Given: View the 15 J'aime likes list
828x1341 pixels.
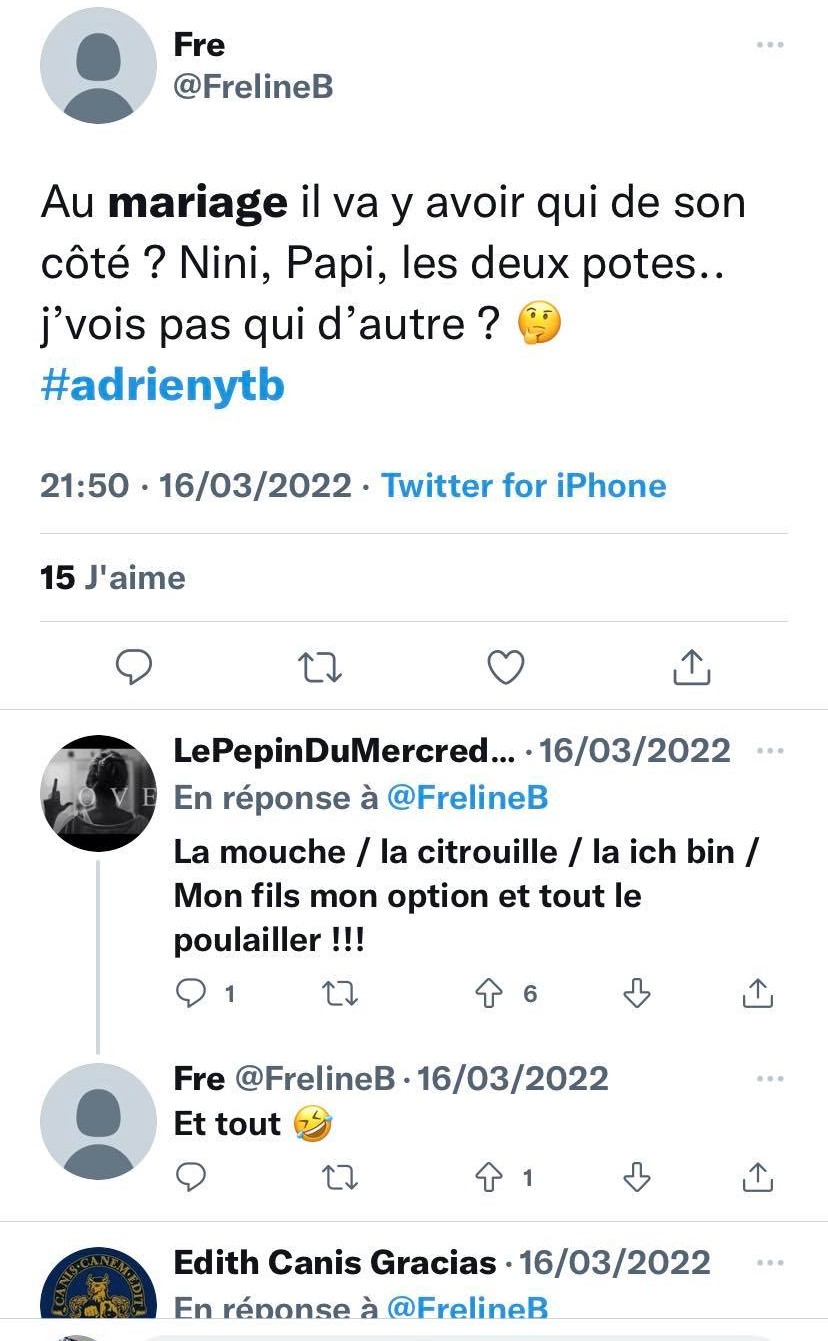Looking at the screenshot, I should (x=113, y=578).
